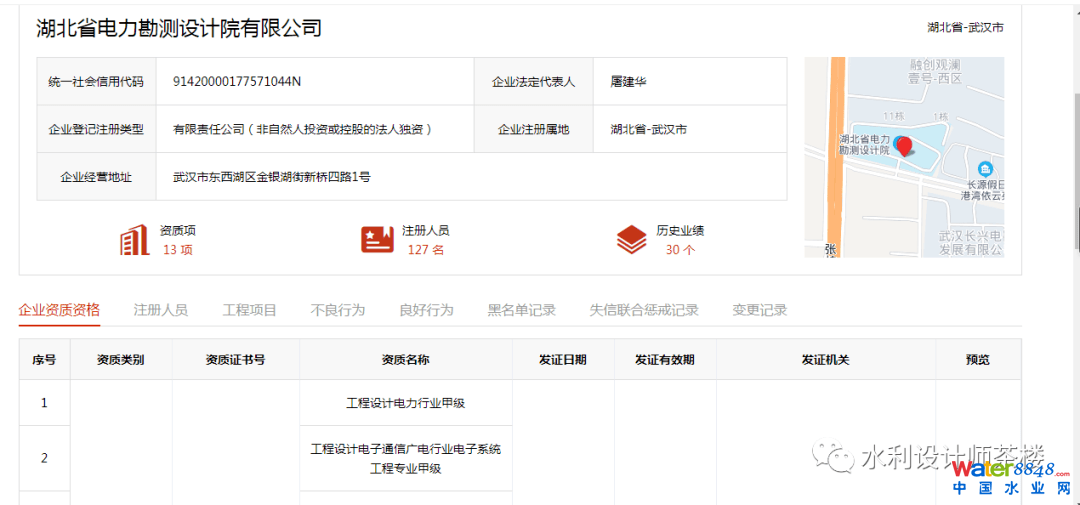The height and width of the screenshot is (505, 1080).
Task: Open the 不良行为 tab
Action: click(x=337, y=310)
